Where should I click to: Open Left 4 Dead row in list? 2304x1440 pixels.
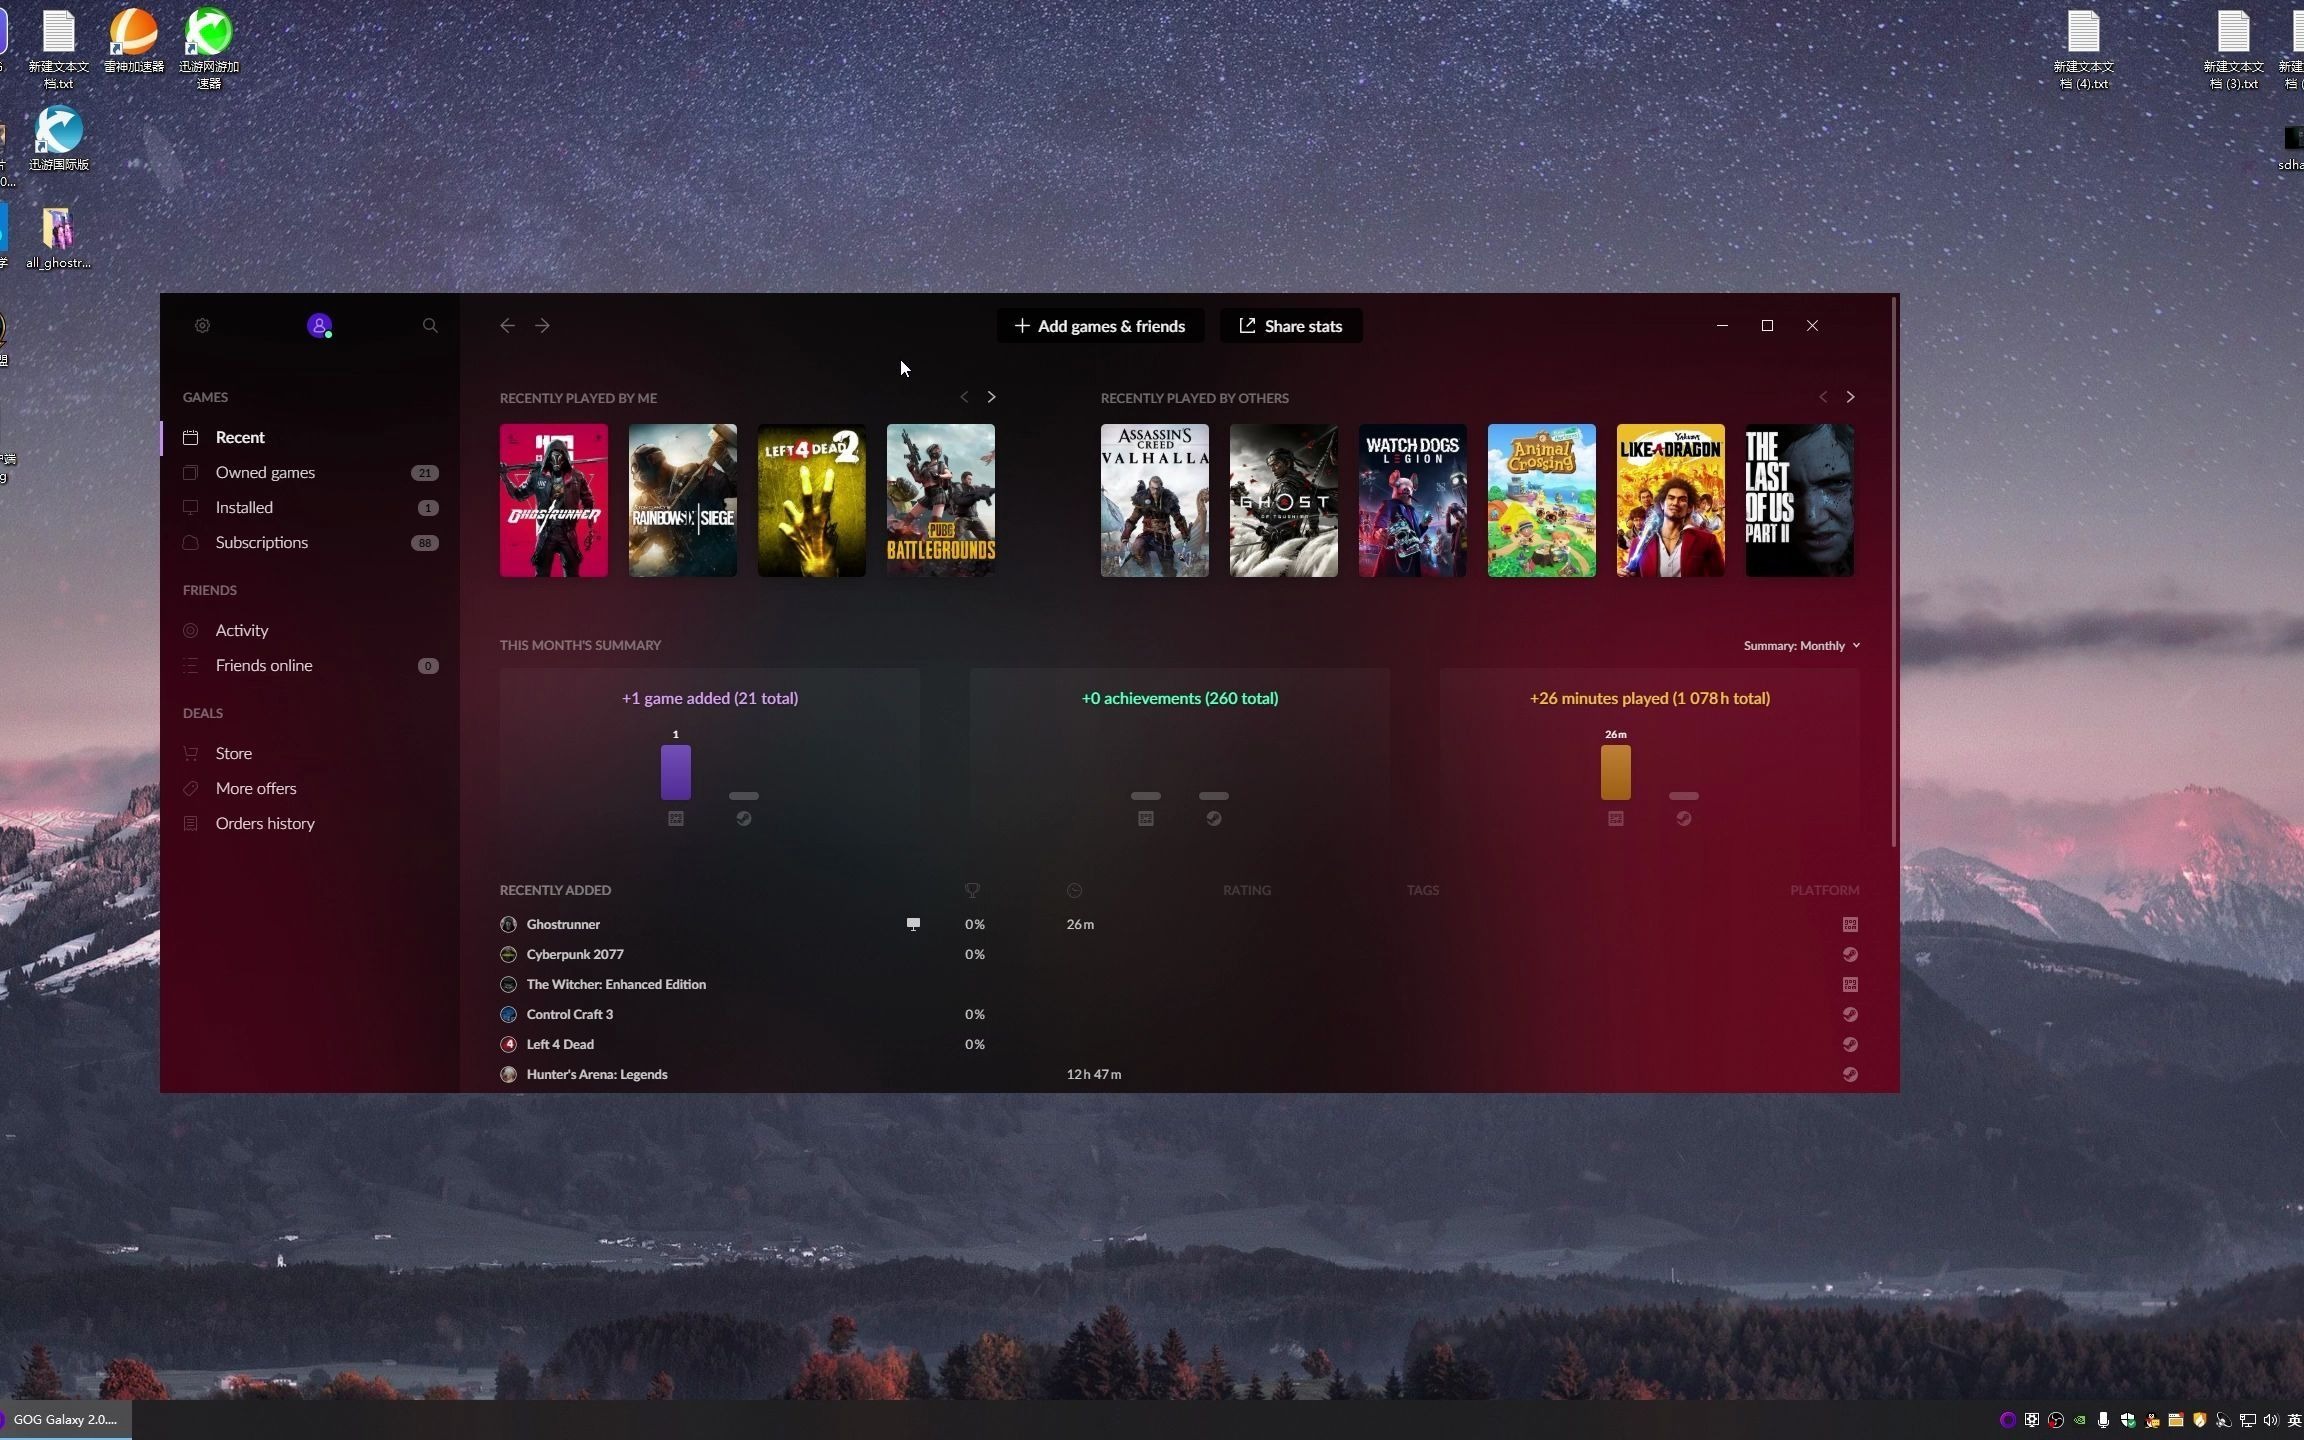1179,1044
